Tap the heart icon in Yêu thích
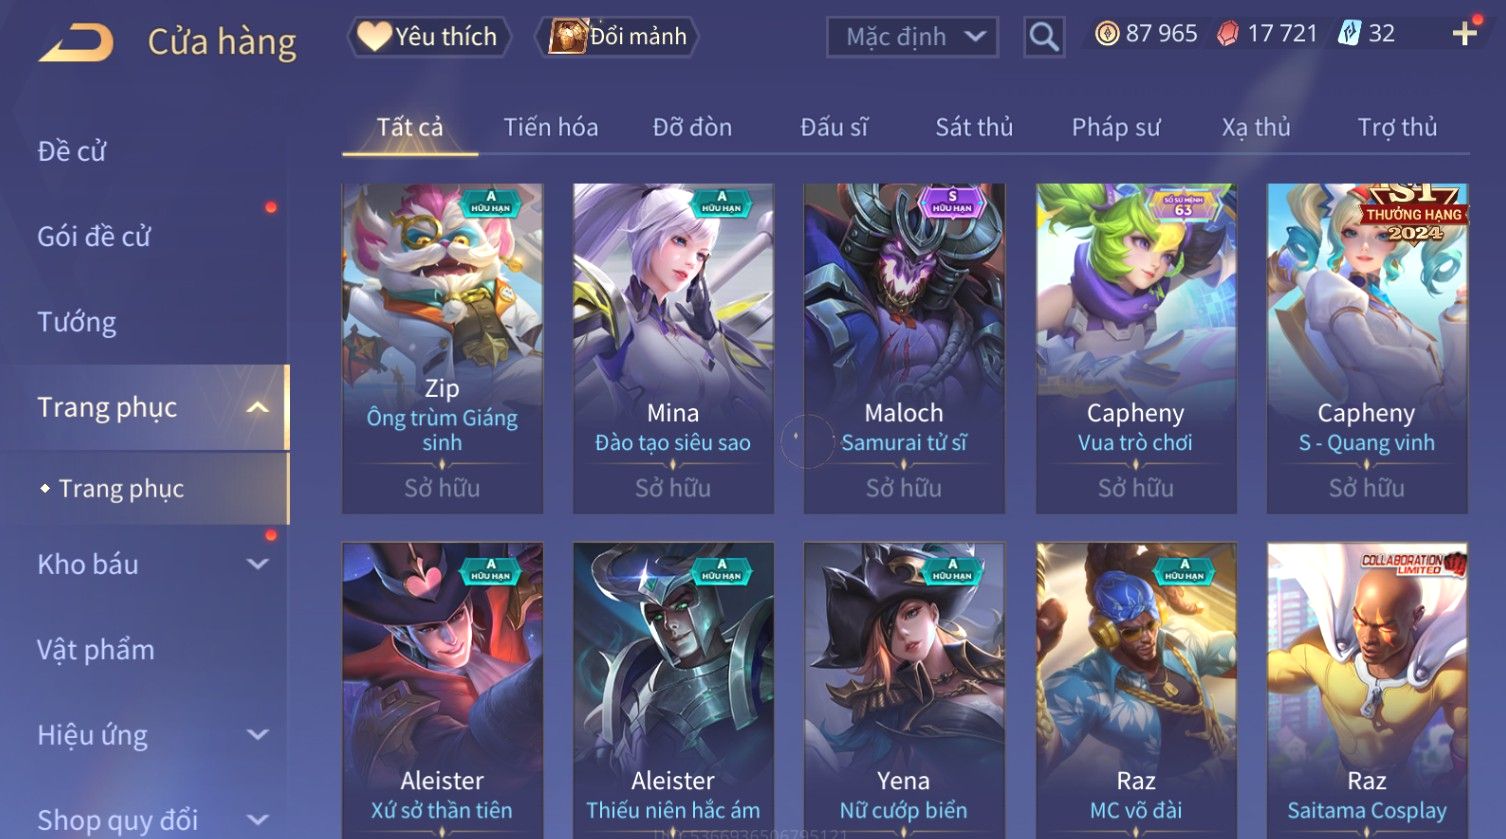 pyautogui.click(x=374, y=37)
